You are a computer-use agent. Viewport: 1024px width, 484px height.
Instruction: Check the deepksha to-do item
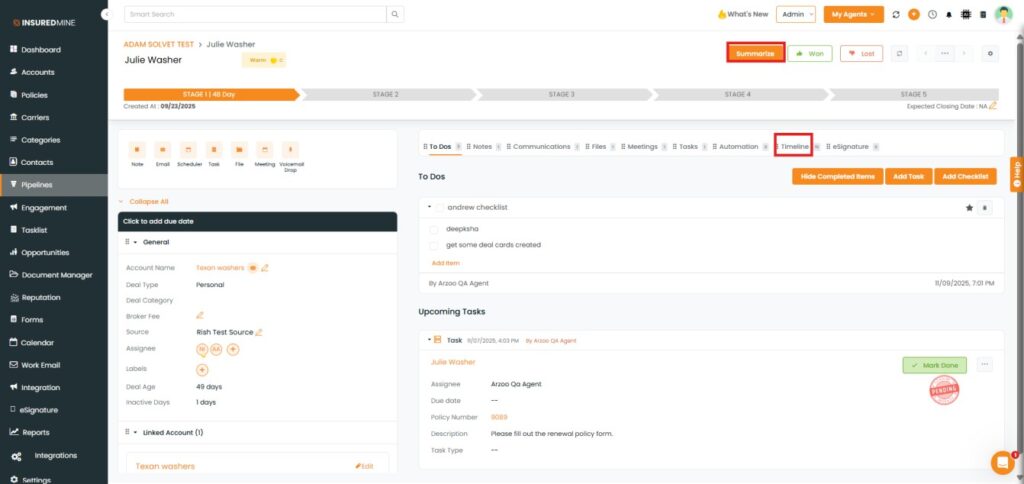point(434,229)
